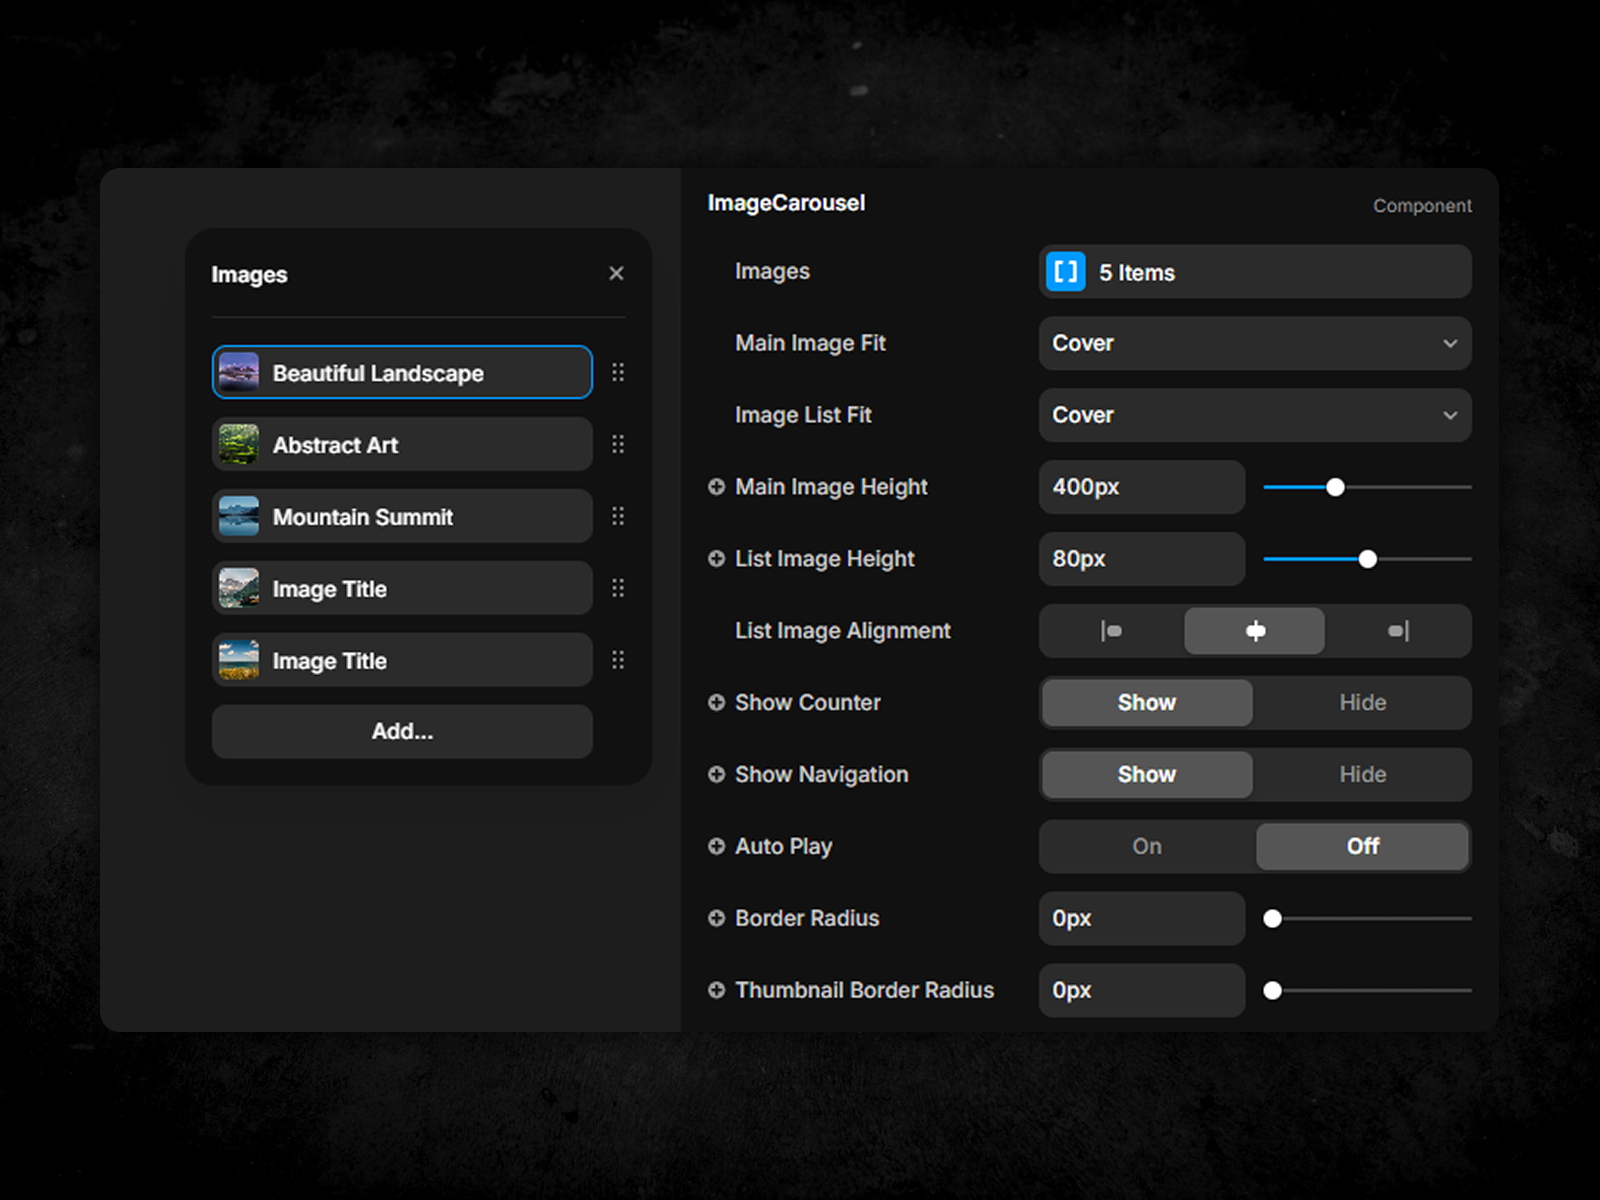
Task: Select right alignment for list images
Action: tap(1398, 631)
